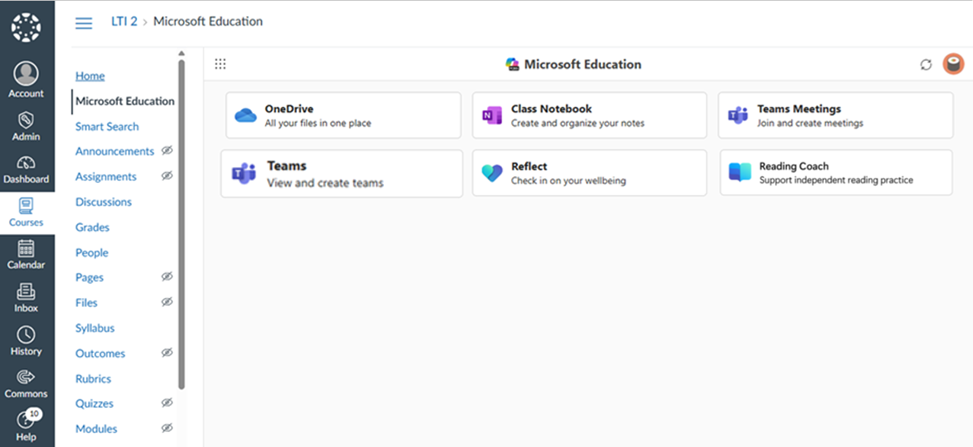Image resolution: width=973 pixels, height=447 pixels.
Task: Click the course navigation scrollbar
Action: click(x=181, y=224)
